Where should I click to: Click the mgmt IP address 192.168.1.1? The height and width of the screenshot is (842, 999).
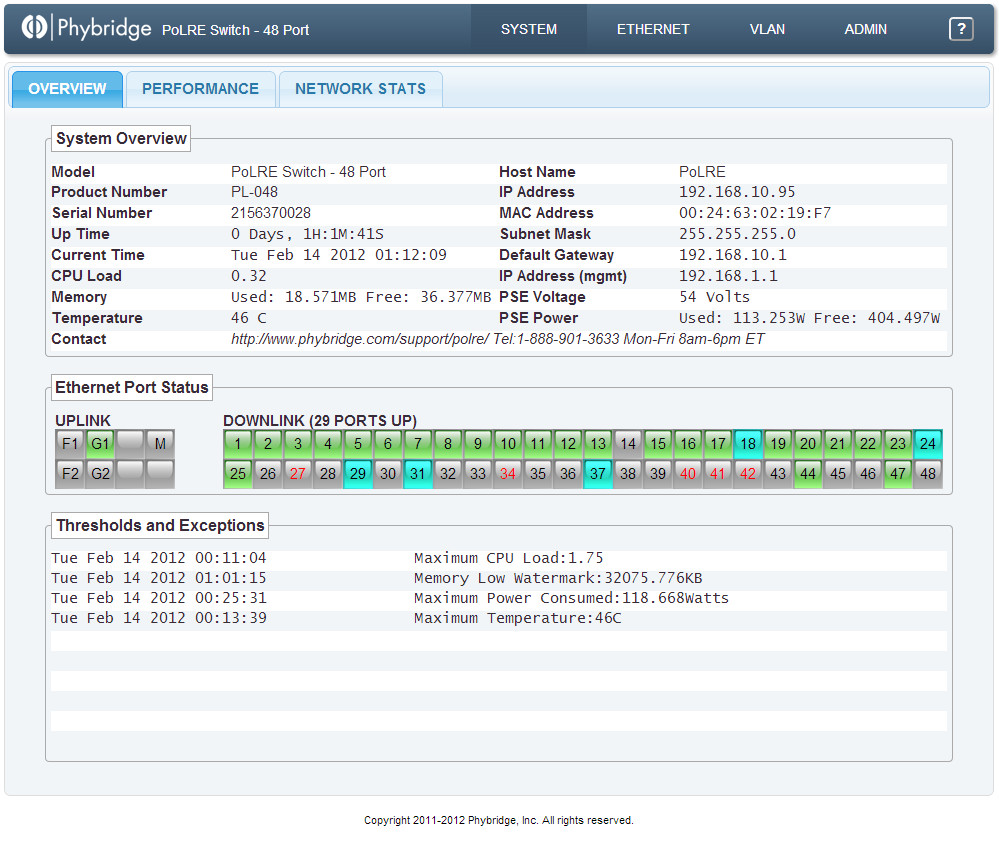(x=728, y=276)
